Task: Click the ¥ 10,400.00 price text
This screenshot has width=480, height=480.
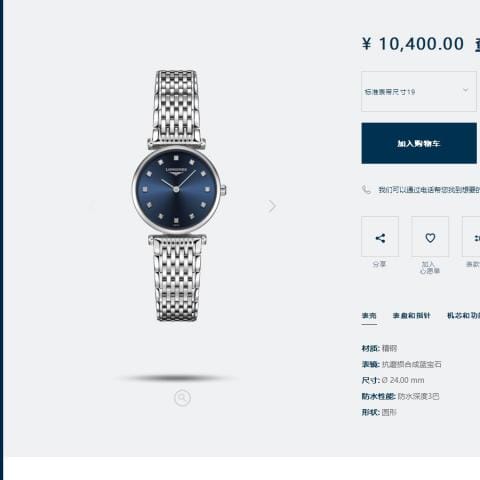Action: (x=413, y=44)
